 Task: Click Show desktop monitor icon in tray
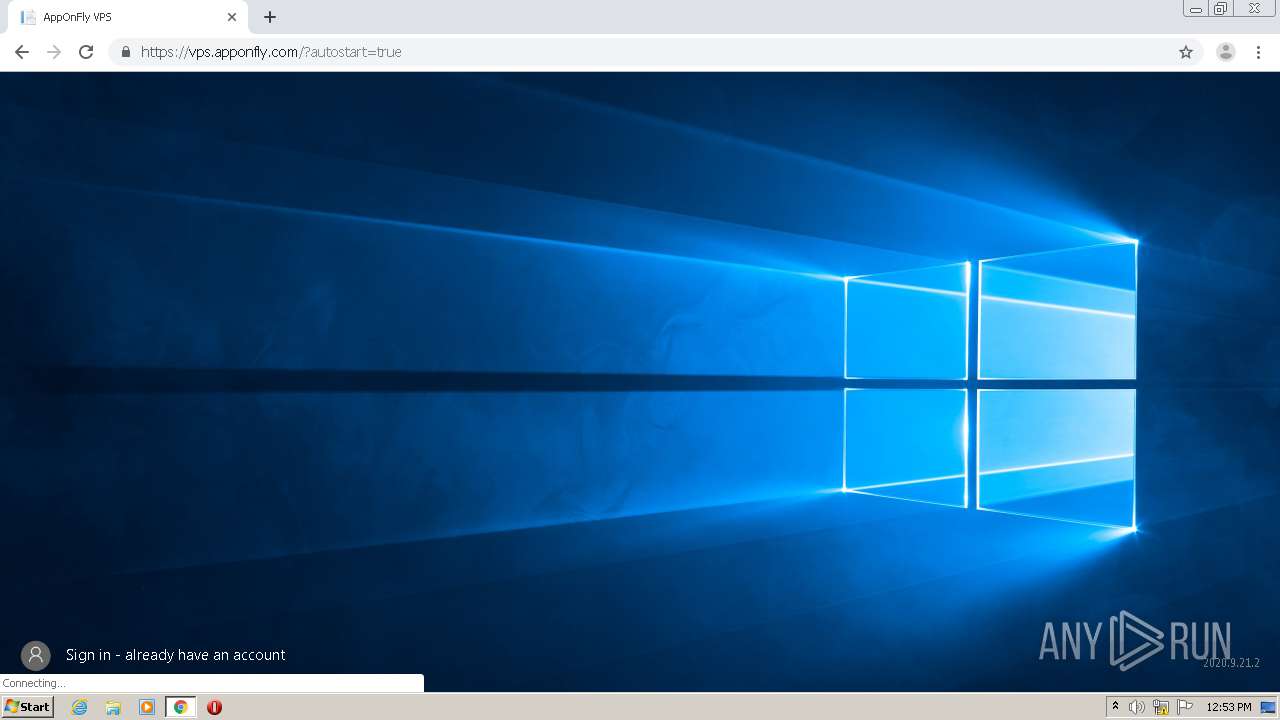(x=1268, y=707)
